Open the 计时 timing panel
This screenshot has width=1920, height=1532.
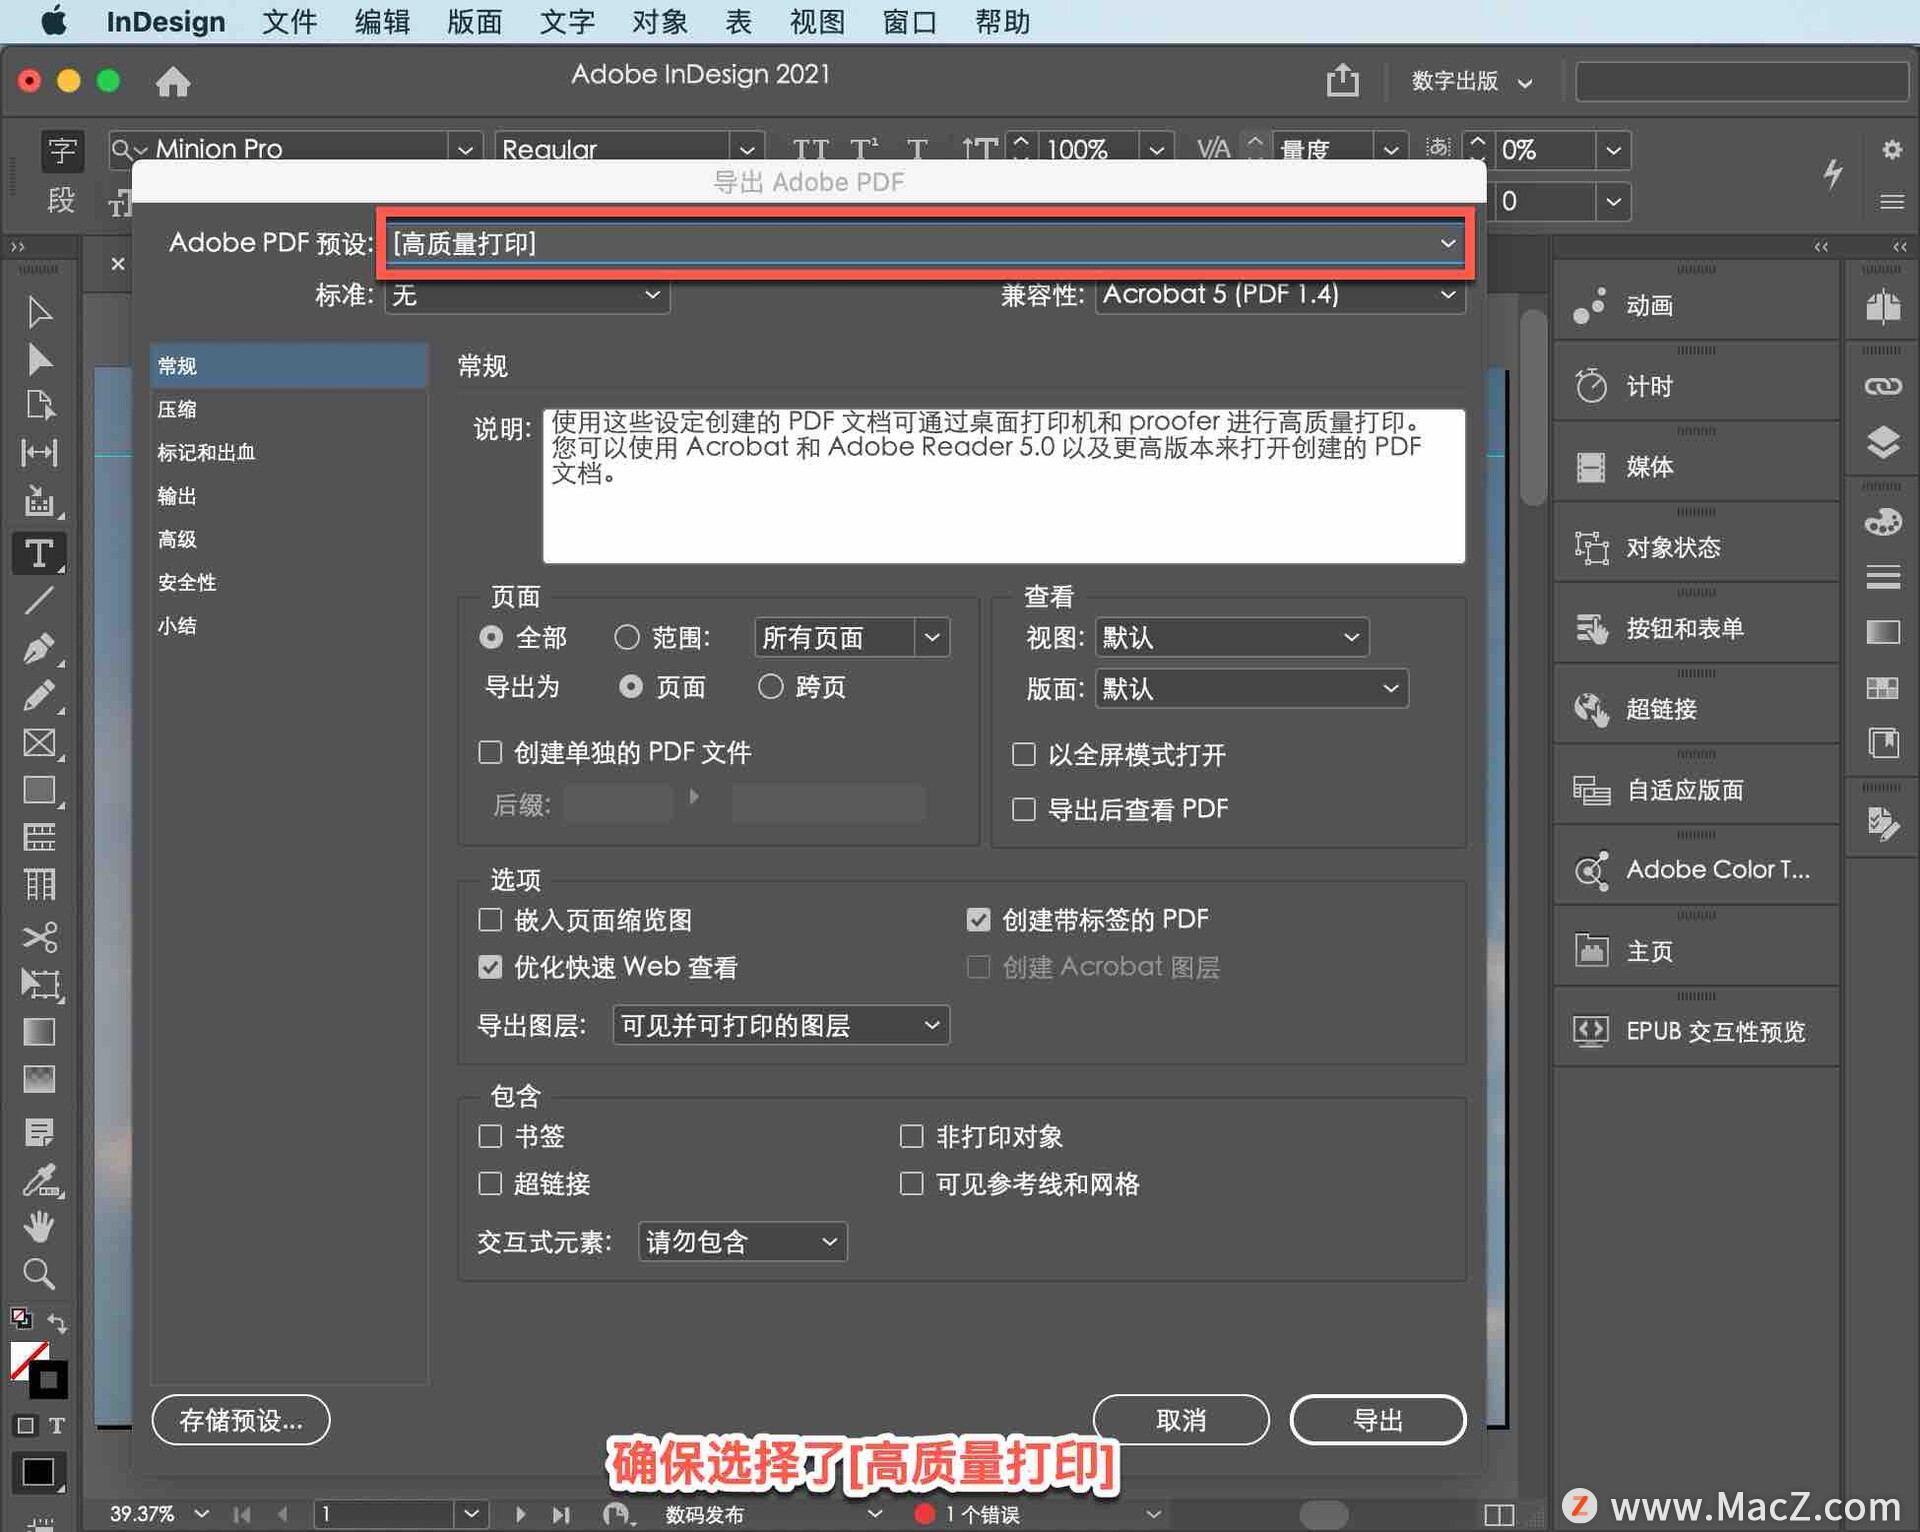point(1696,387)
